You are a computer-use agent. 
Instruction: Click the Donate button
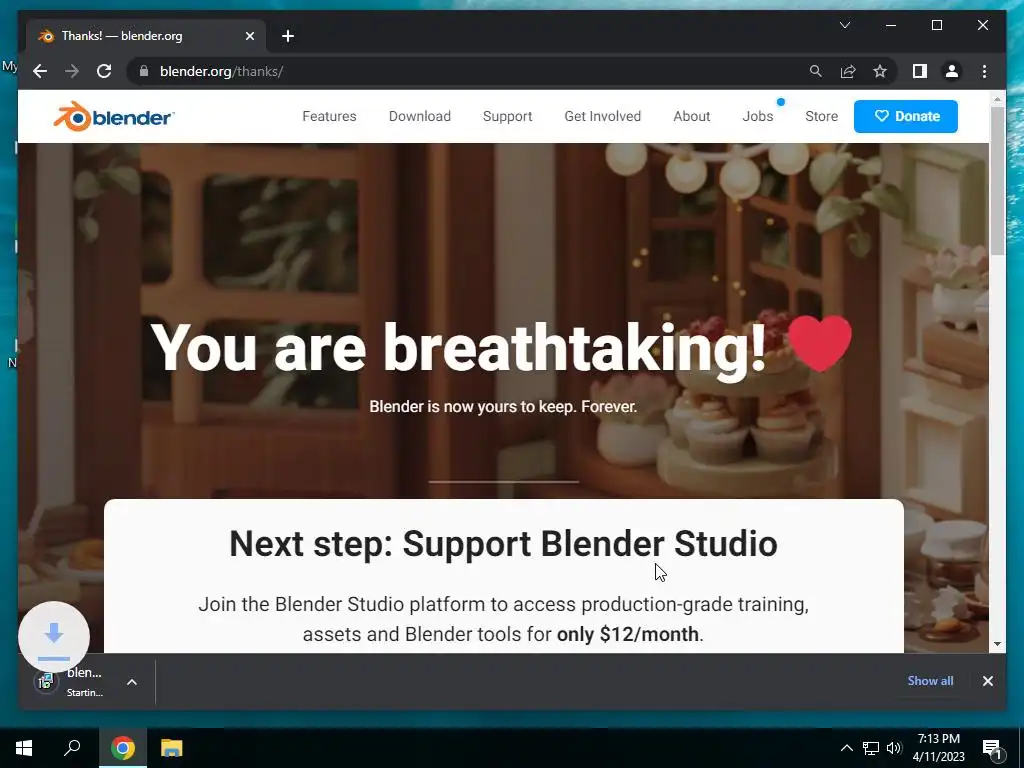(906, 116)
